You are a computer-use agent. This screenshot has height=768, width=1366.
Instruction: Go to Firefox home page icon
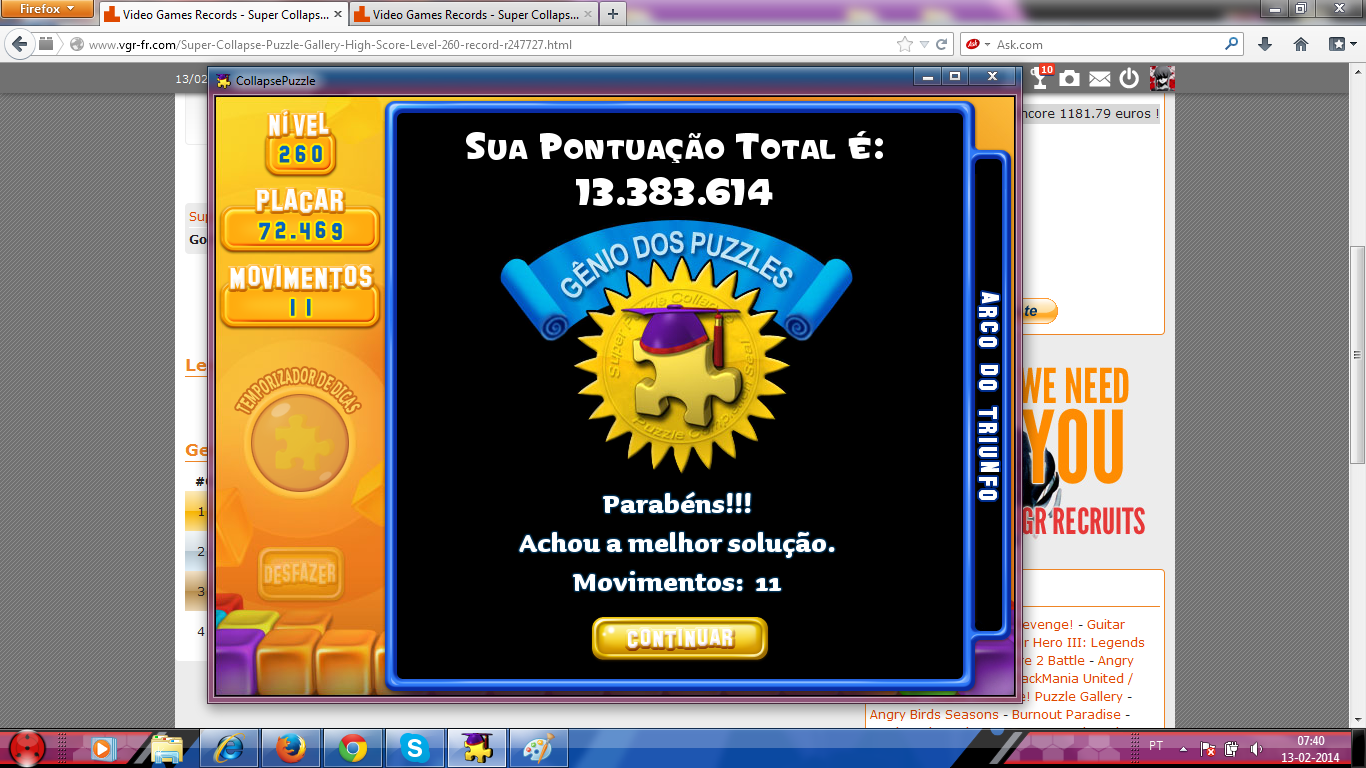[x=1301, y=44]
